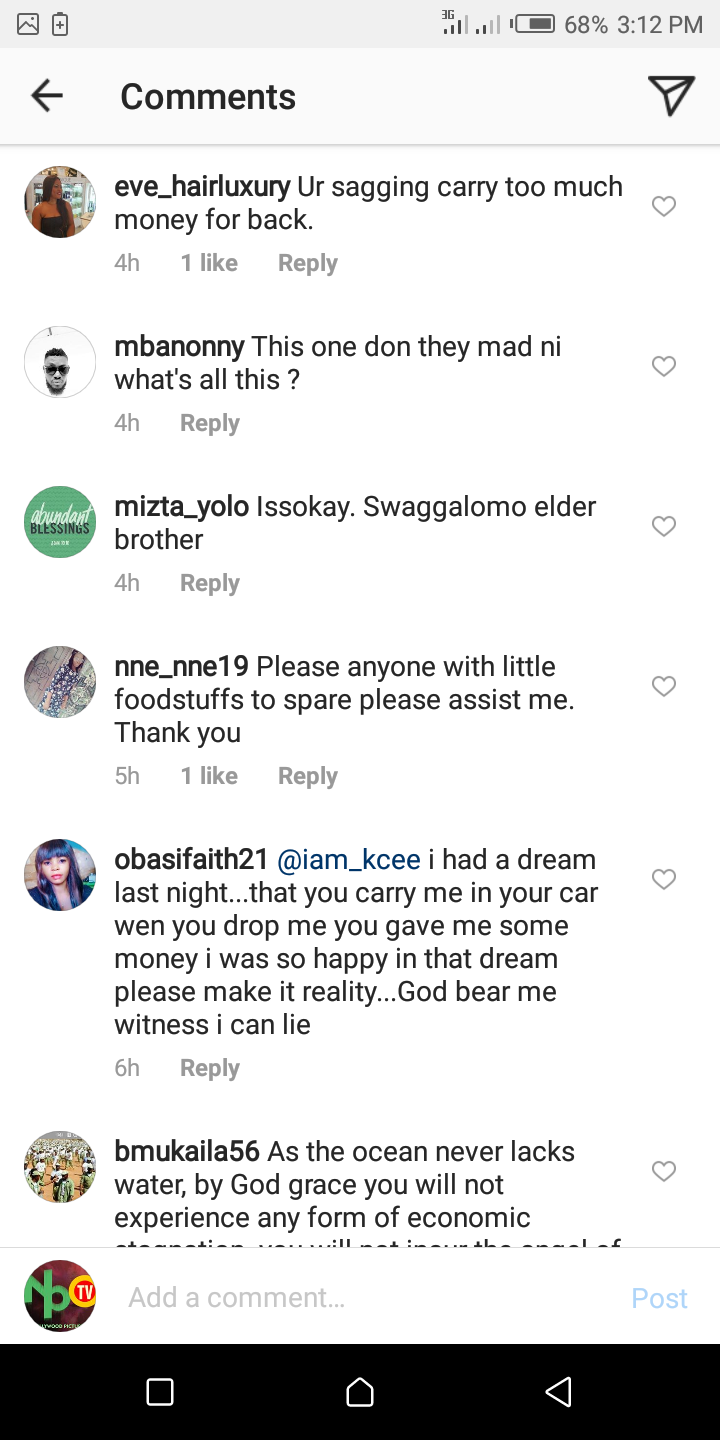Reply to mizta_yolo's comment
The height and width of the screenshot is (1440, 720).
[x=209, y=583]
